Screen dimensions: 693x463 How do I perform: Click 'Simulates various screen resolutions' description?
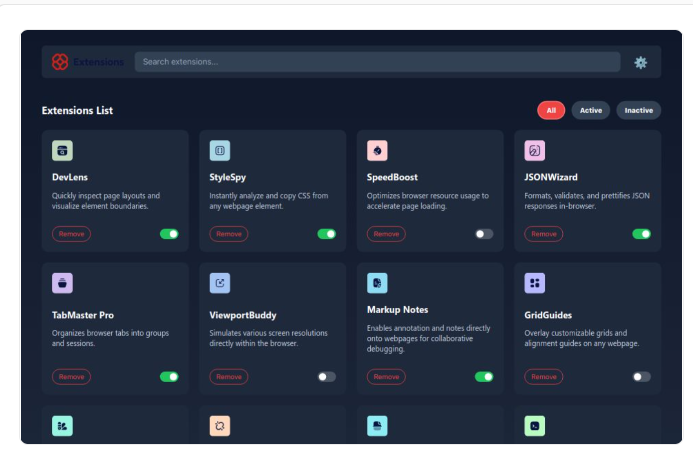pyautogui.click(x=269, y=338)
